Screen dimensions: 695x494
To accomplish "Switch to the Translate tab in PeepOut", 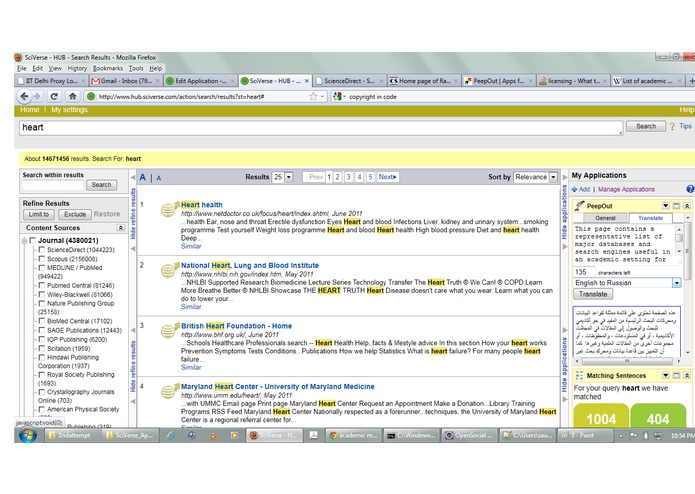I will tap(650, 218).
